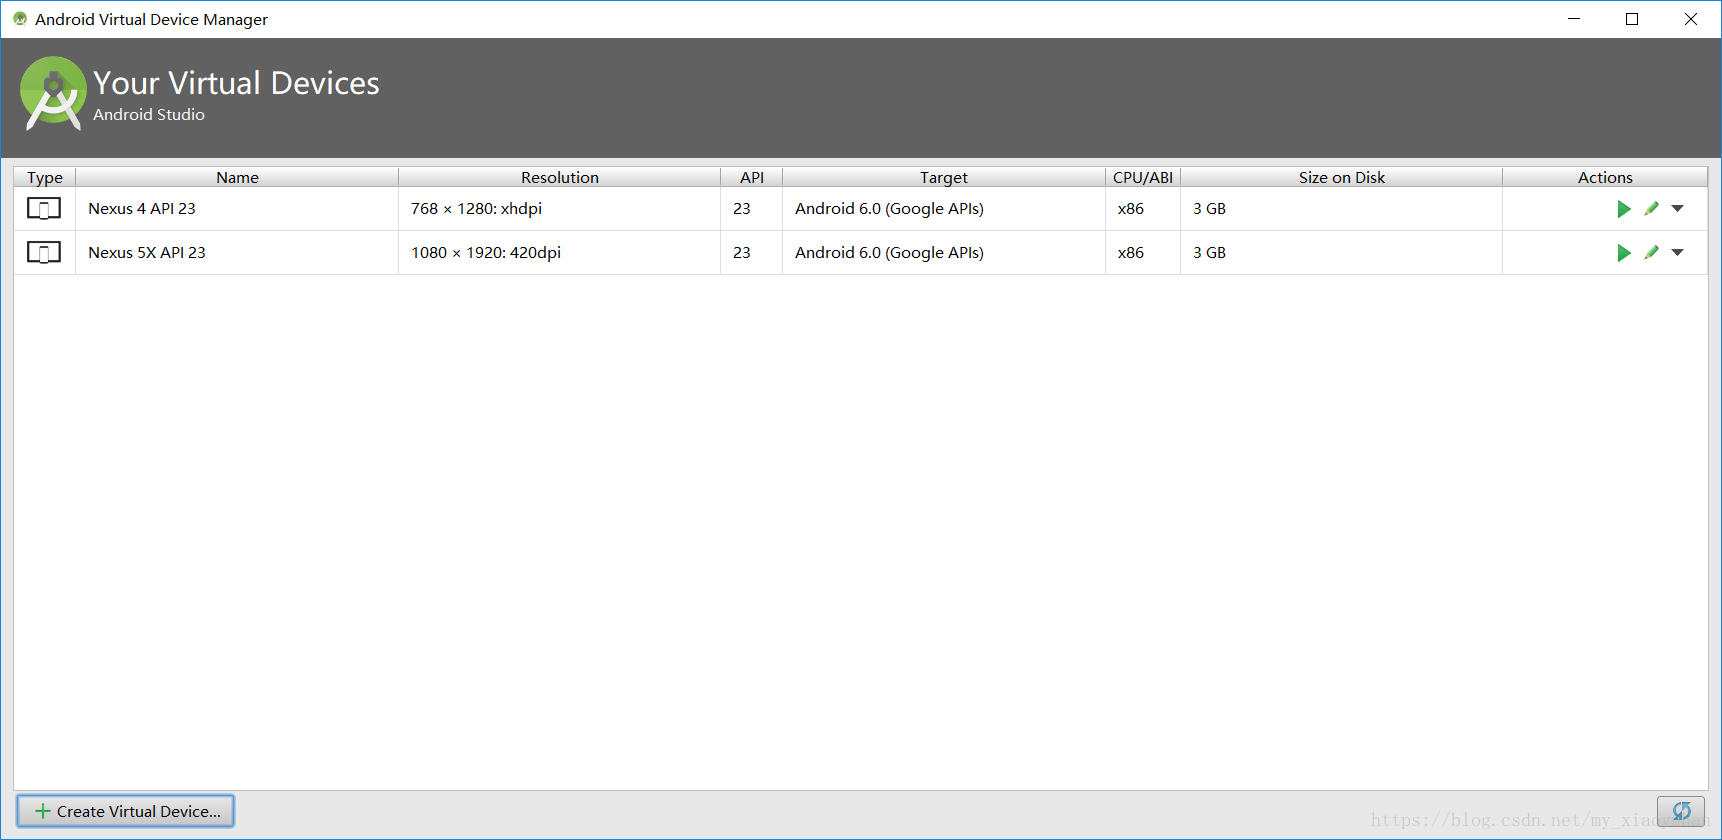Click x86 cell in Nexus 5X row

(1143, 253)
